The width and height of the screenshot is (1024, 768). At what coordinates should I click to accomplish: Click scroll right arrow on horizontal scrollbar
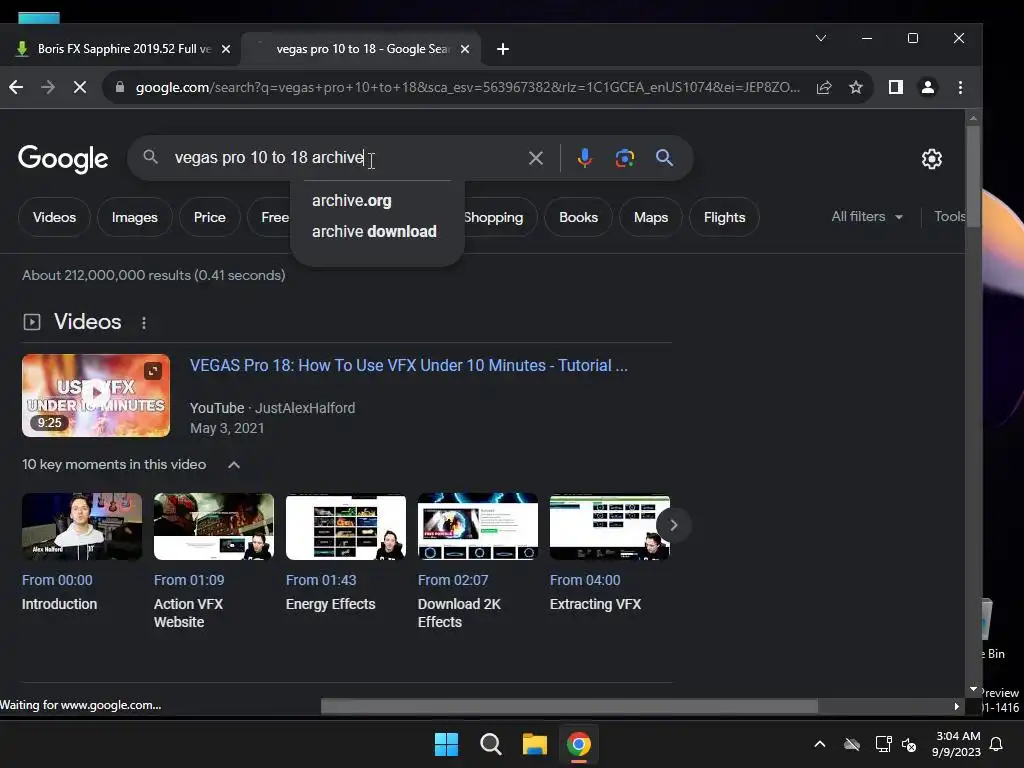tap(956, 706)
